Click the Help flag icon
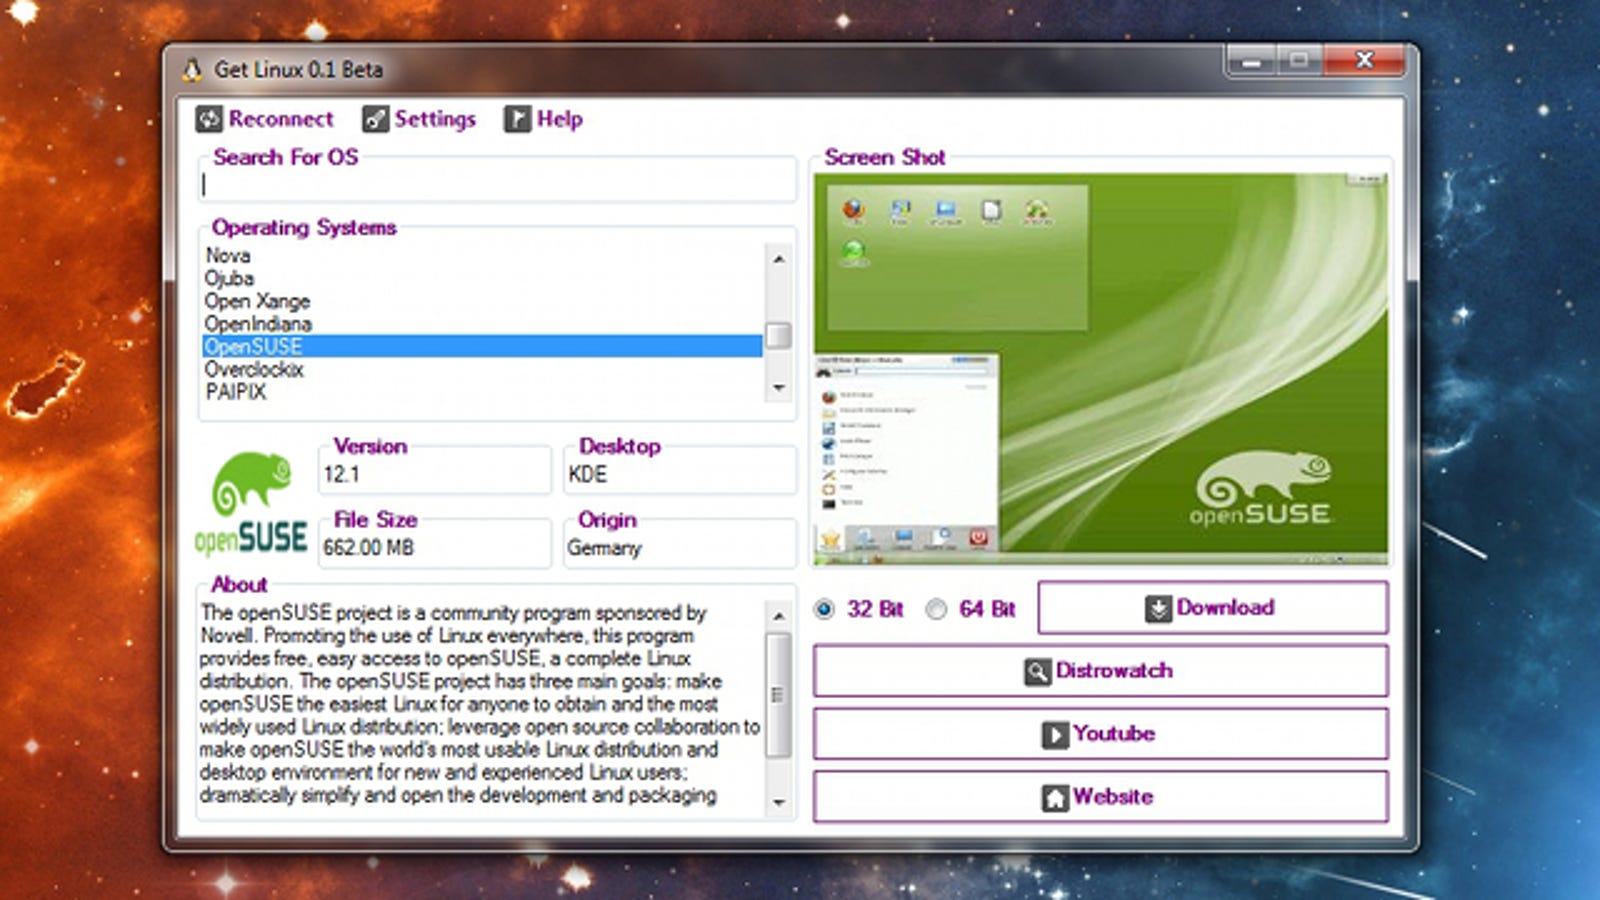 pyautogui.click(x=517, y=119)
